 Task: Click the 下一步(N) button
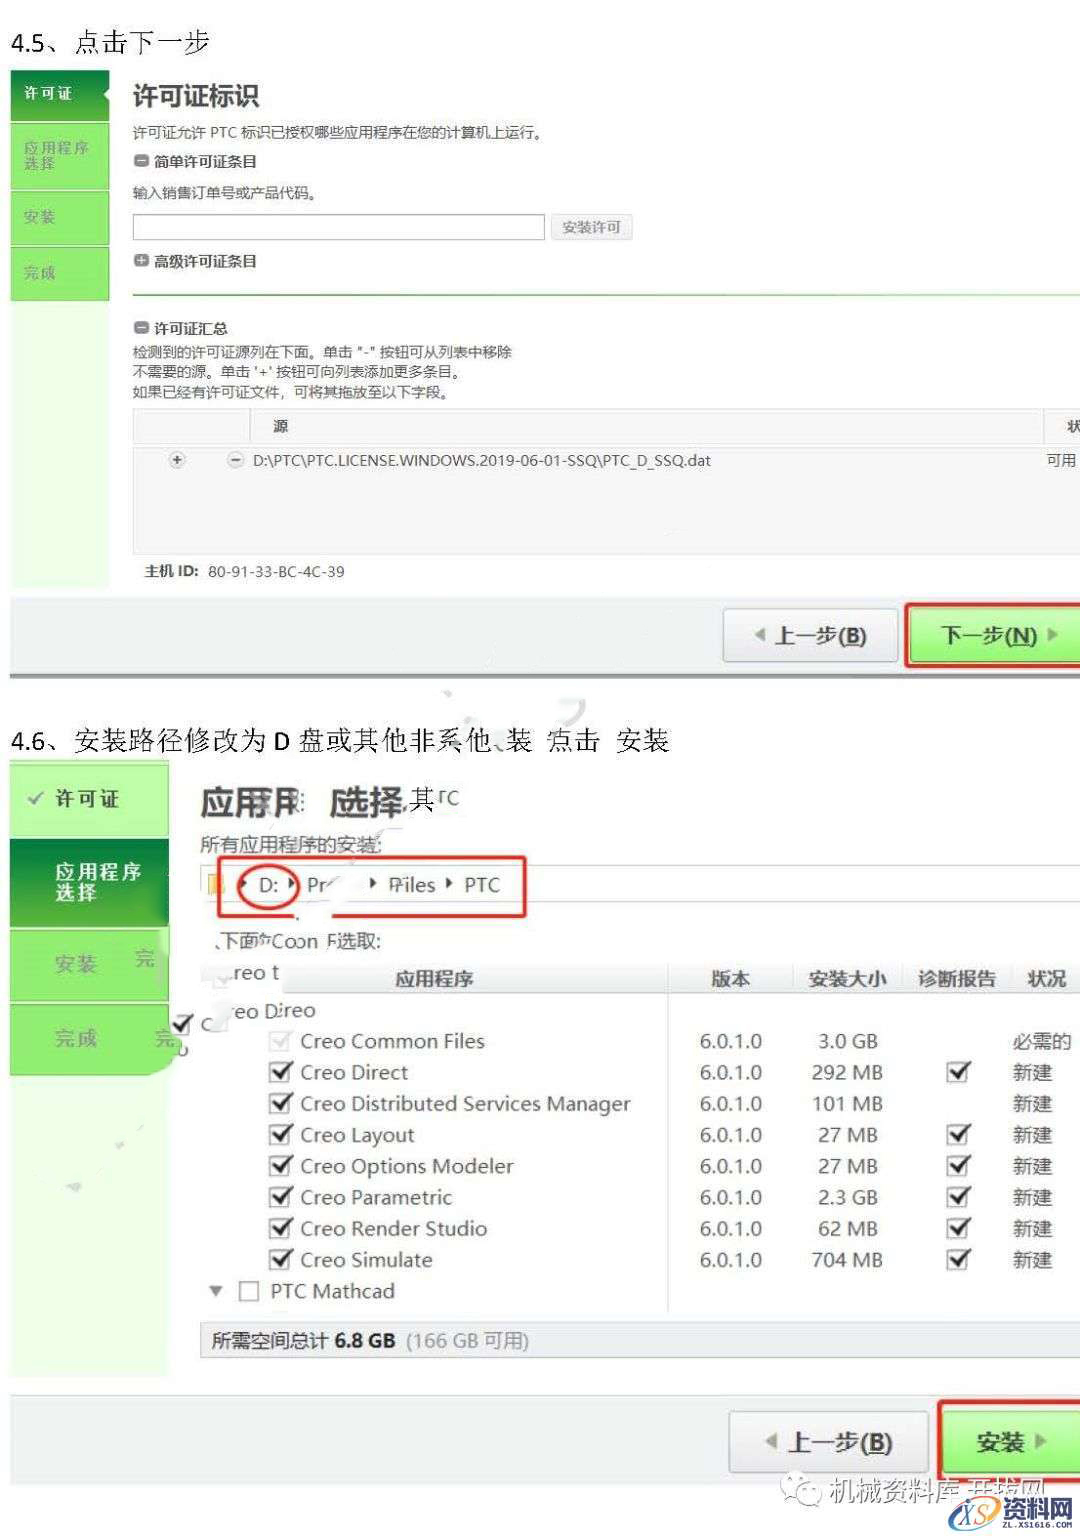pos(993,635)
